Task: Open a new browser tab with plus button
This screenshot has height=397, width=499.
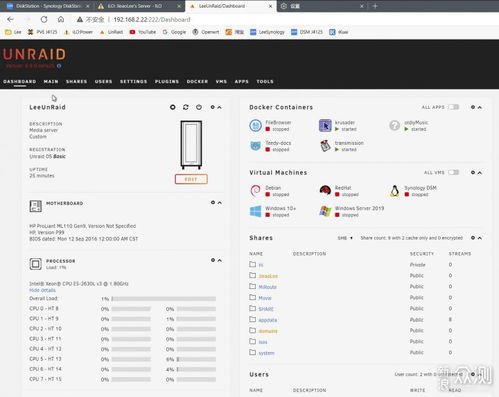Action: point(375,6)
